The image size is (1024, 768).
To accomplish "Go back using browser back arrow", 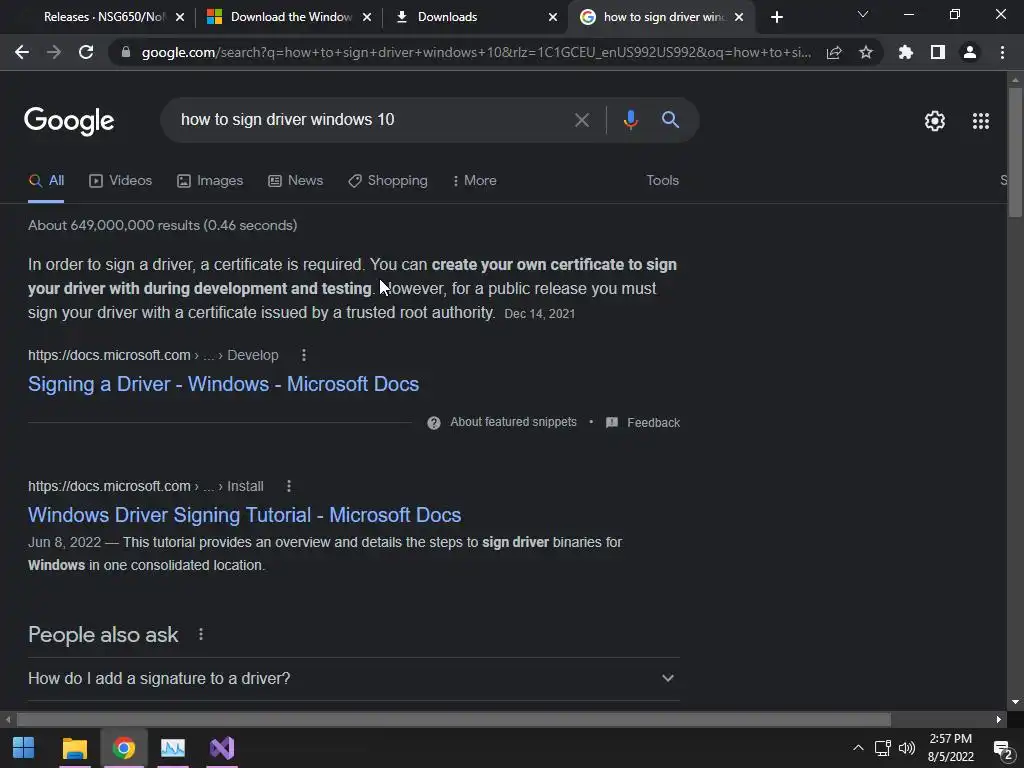I will click(22, 52).
